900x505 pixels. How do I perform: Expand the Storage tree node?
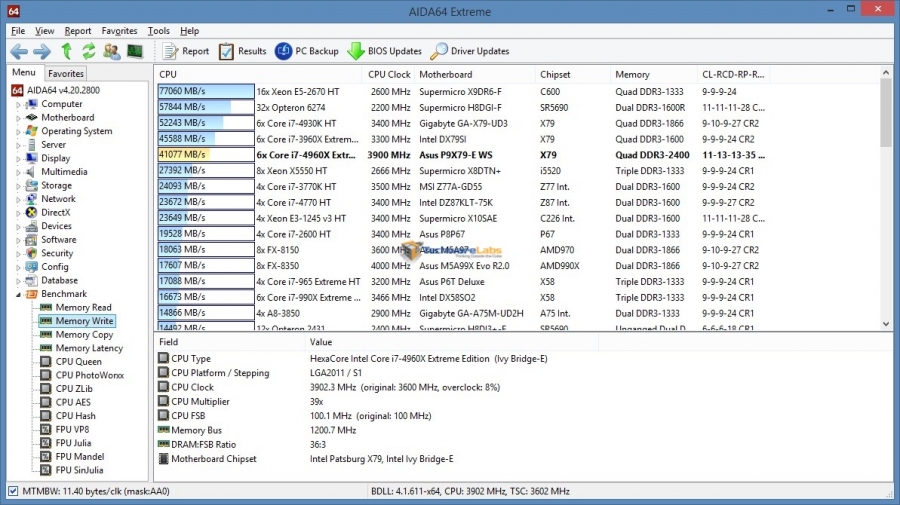(x=18, y=186)
